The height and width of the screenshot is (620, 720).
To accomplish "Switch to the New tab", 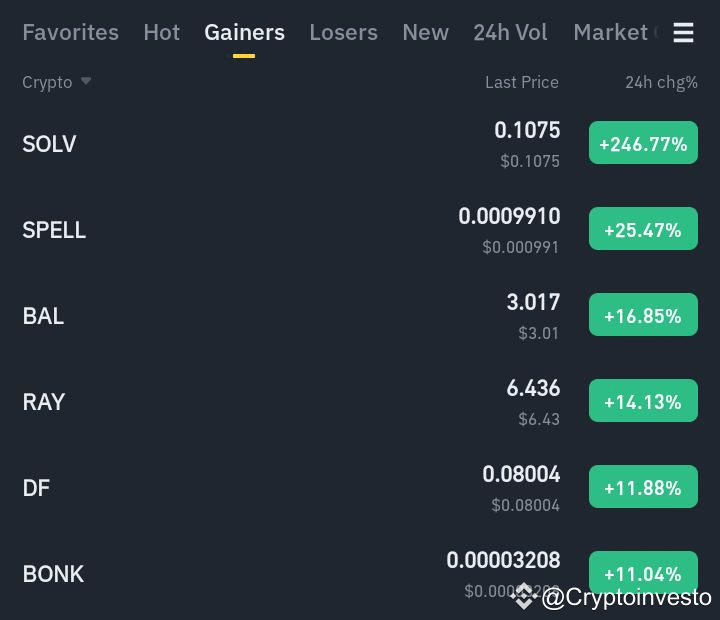I will (425, 32).
